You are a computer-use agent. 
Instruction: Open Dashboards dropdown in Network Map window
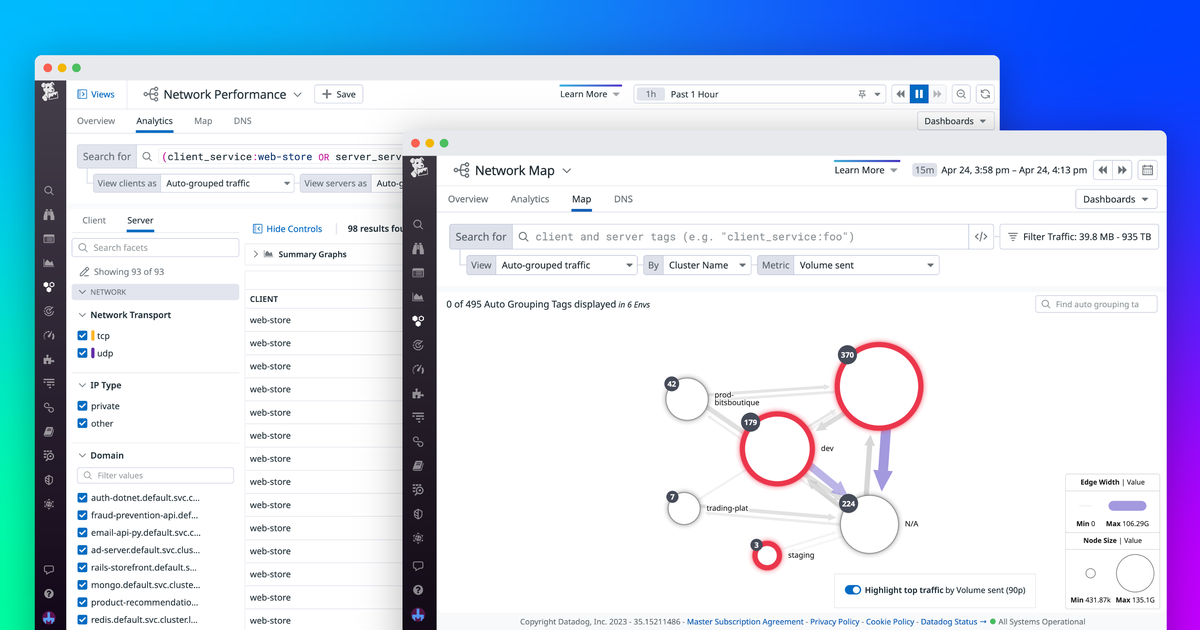tap(1116, 199)
